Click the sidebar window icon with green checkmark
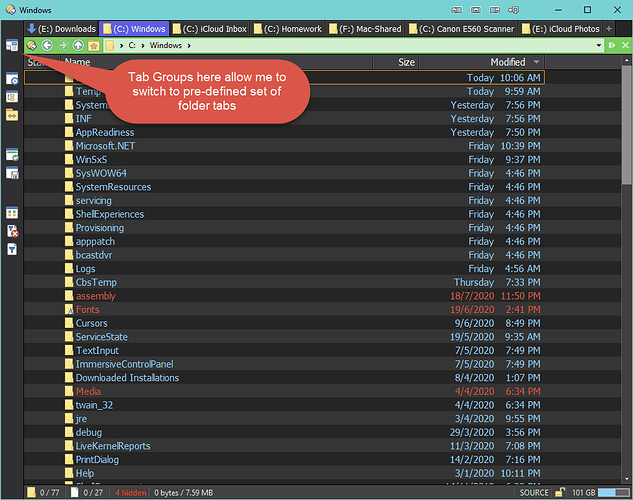The image size is (633, 500). point(12,155)
